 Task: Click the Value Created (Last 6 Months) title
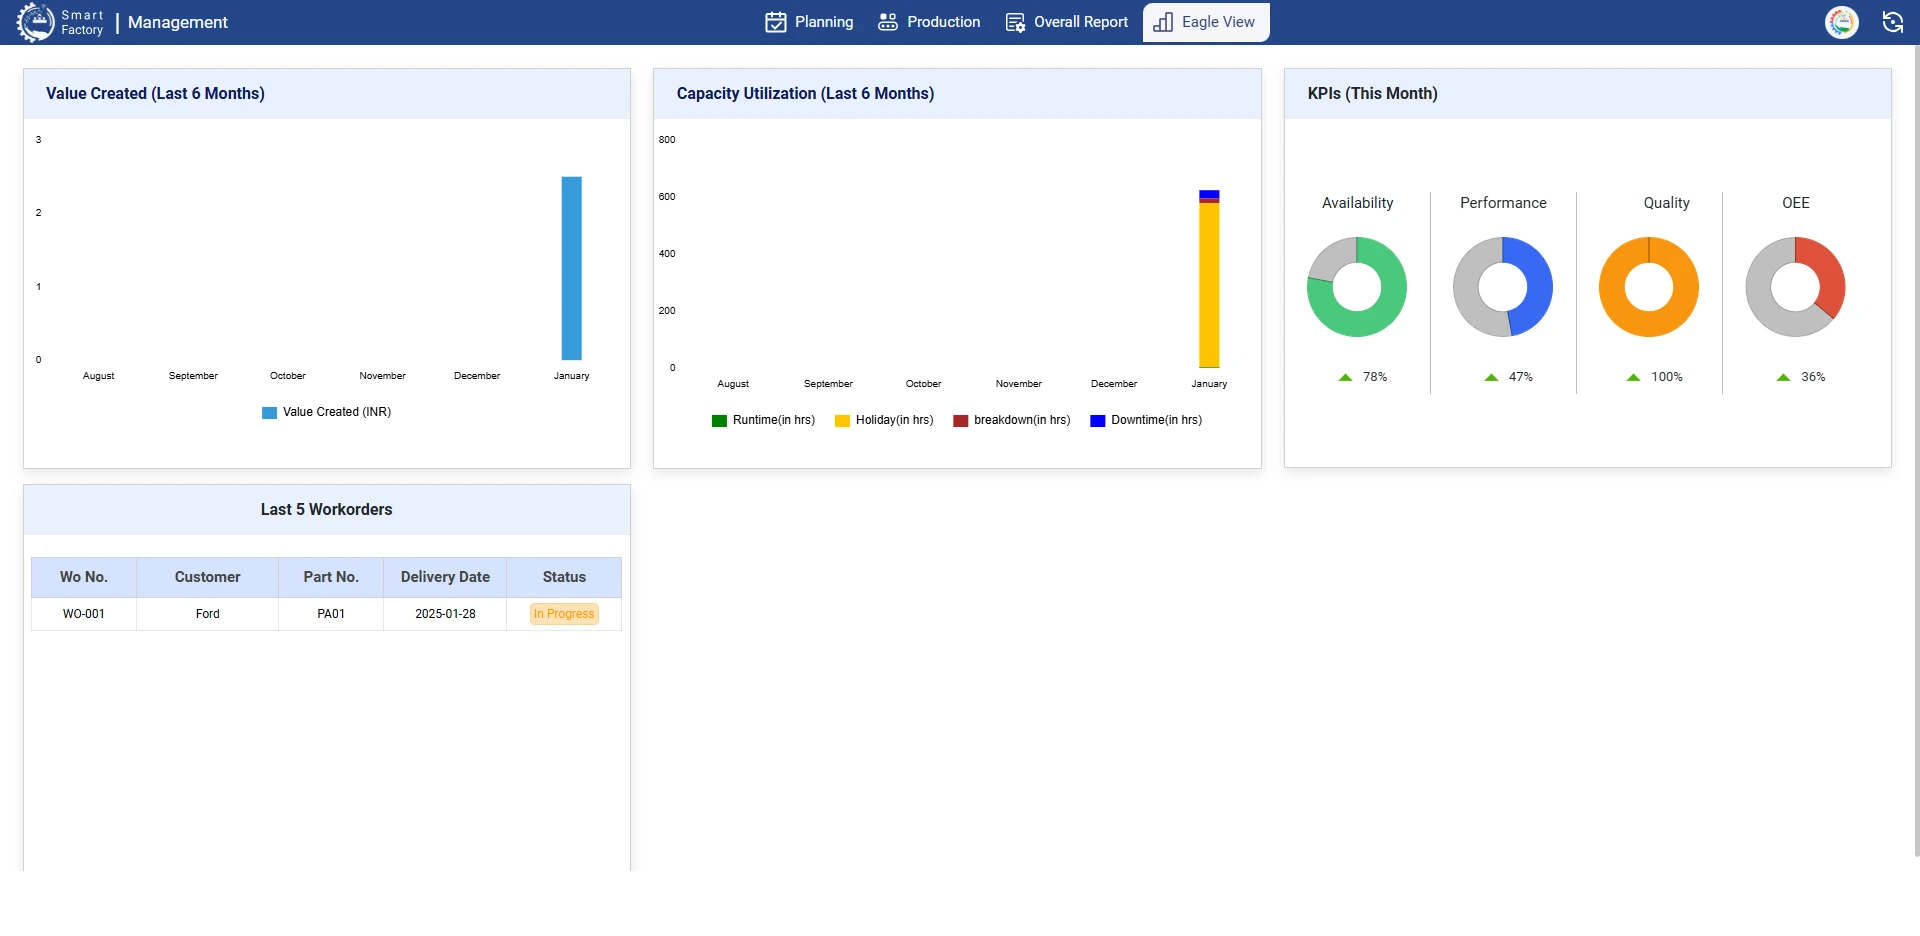(x=155, y=93)
